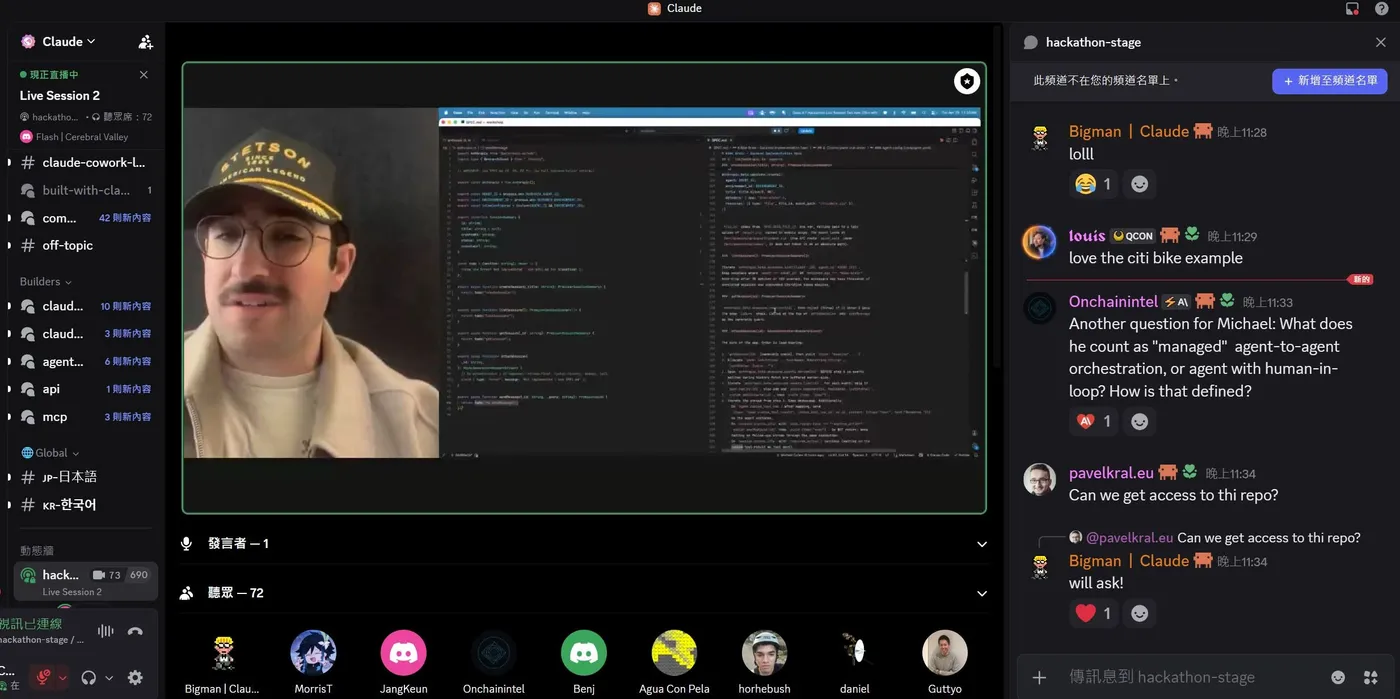Open MorrisT audience avatar
Image resolution: width=1400 pixels, height=699 pixels.
(x=313, y=653)
